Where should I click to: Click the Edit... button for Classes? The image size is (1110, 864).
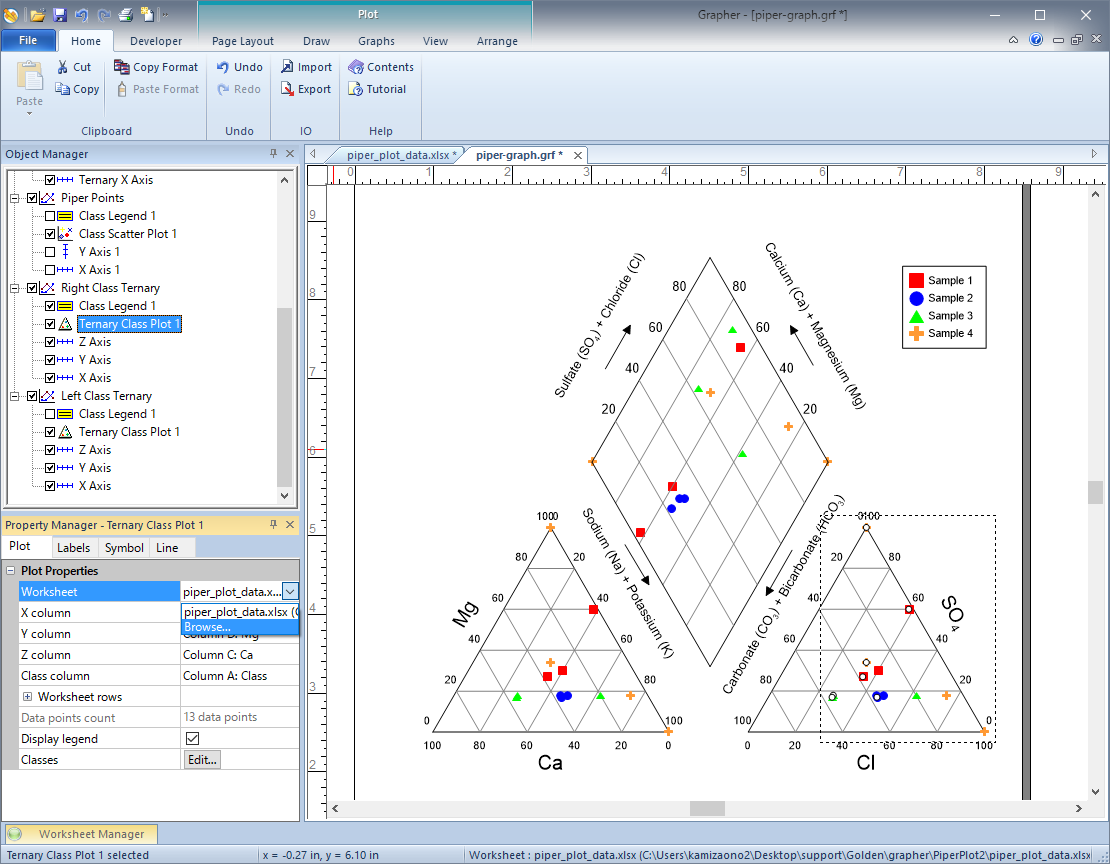[x=202, y=760]
